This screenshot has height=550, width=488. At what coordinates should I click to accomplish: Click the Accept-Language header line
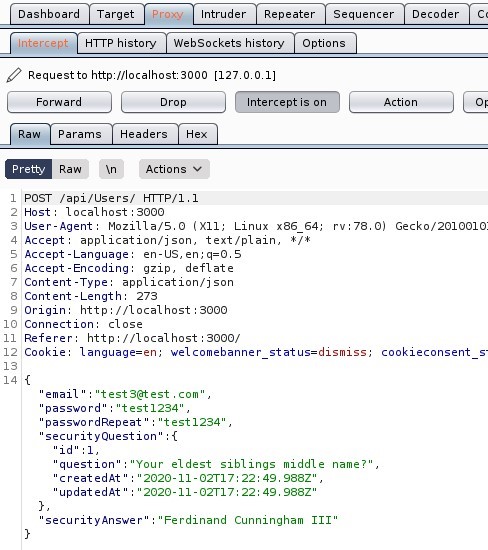pos(133,254)
